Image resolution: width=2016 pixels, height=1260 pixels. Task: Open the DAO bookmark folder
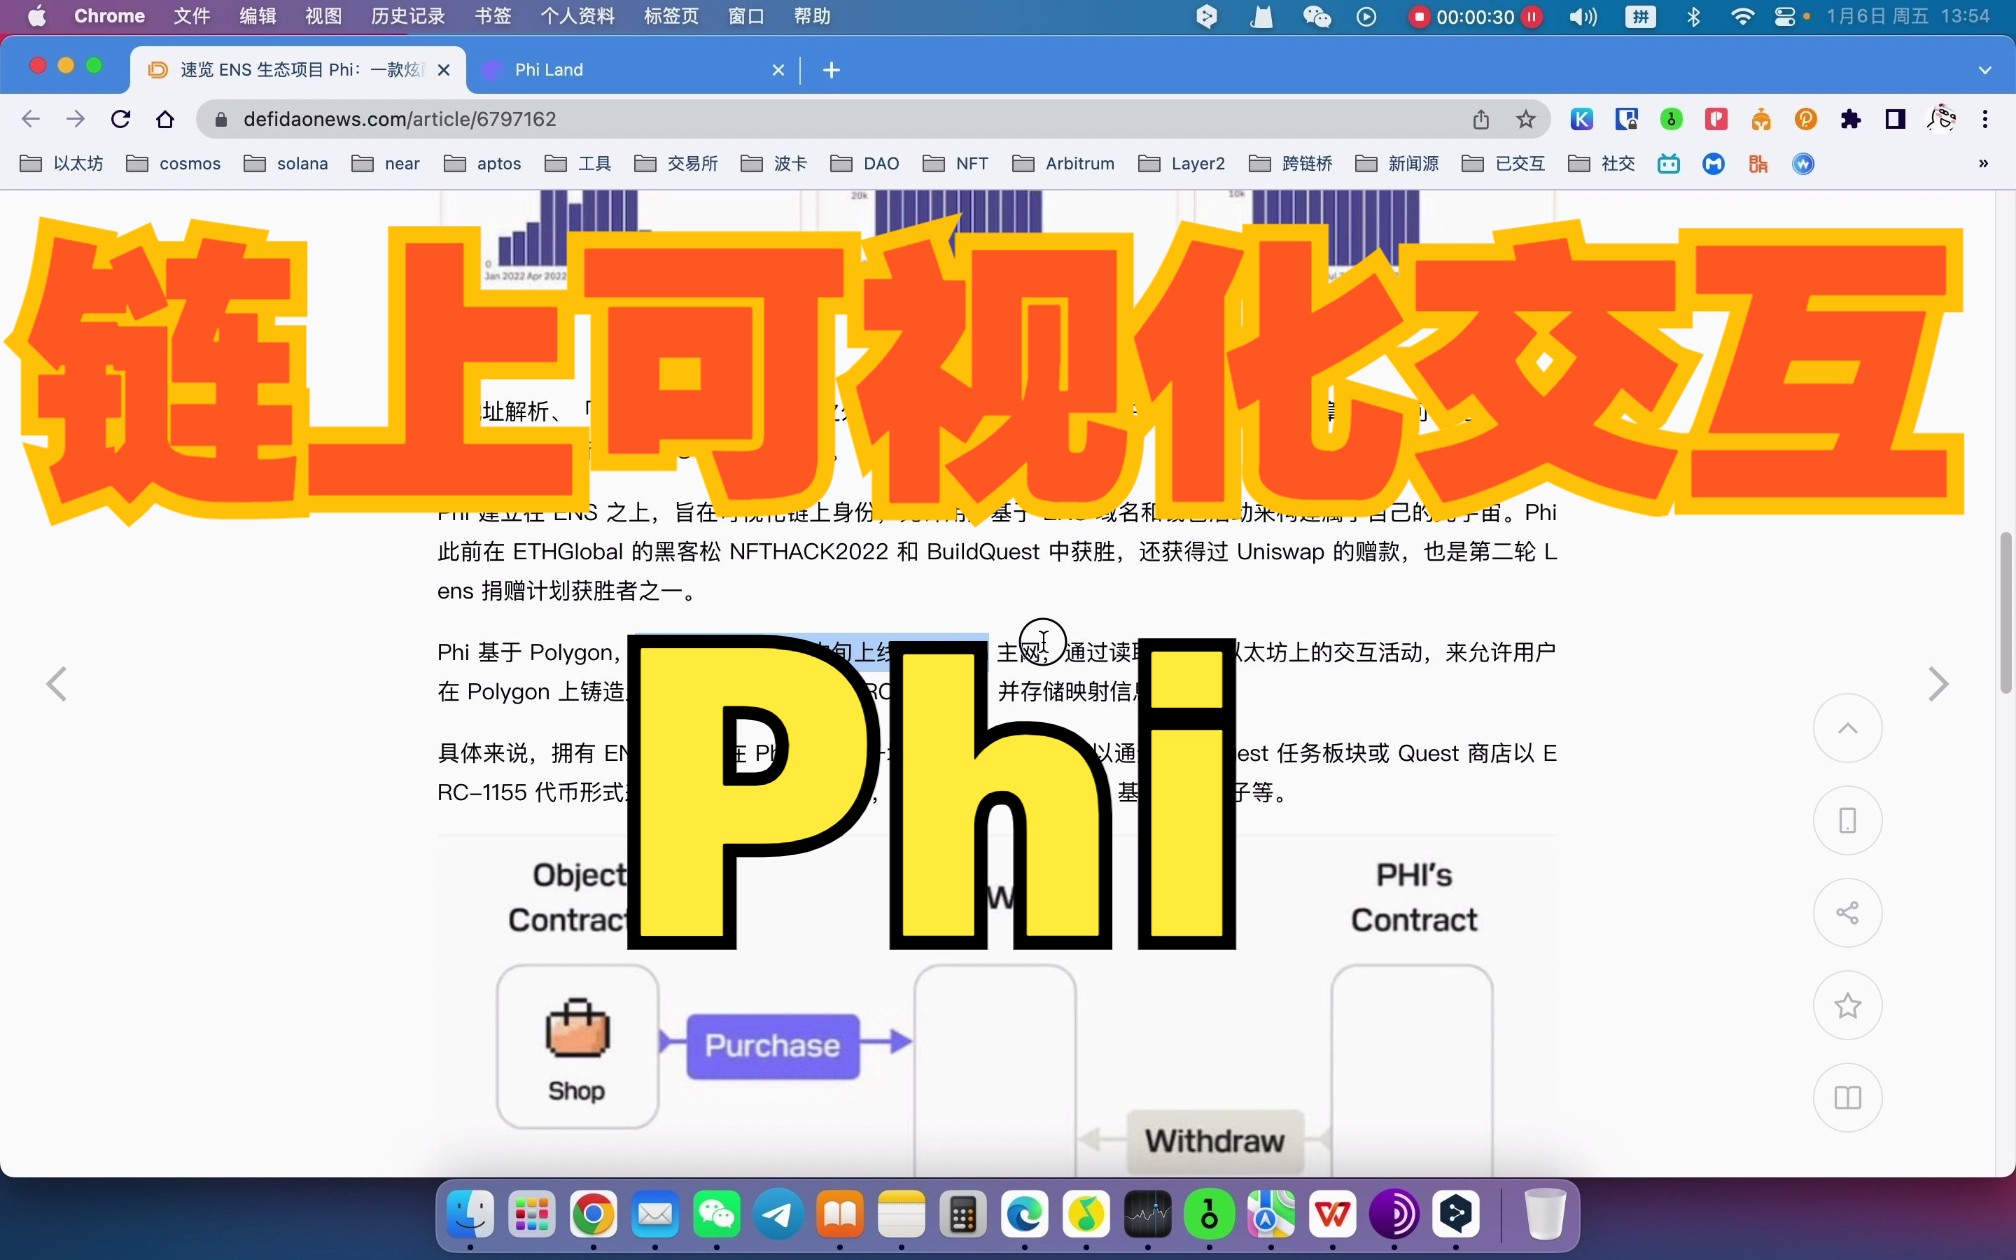(865, 163)
